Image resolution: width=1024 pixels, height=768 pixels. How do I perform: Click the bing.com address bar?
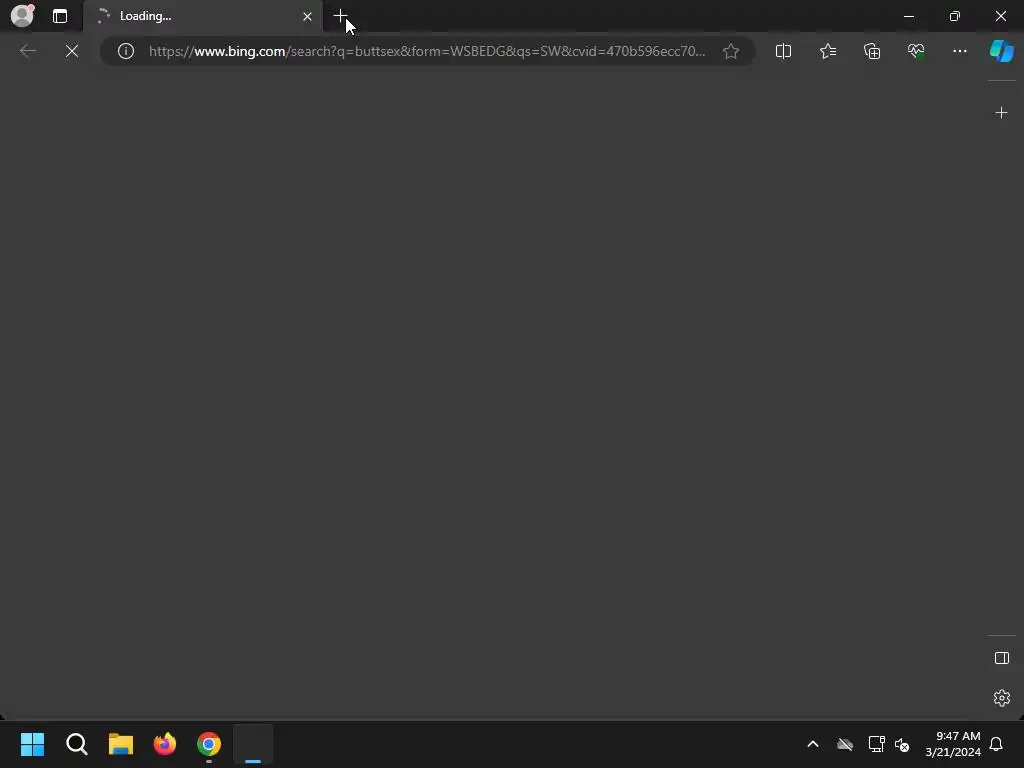pyautogui.click(x=426, y=51)
